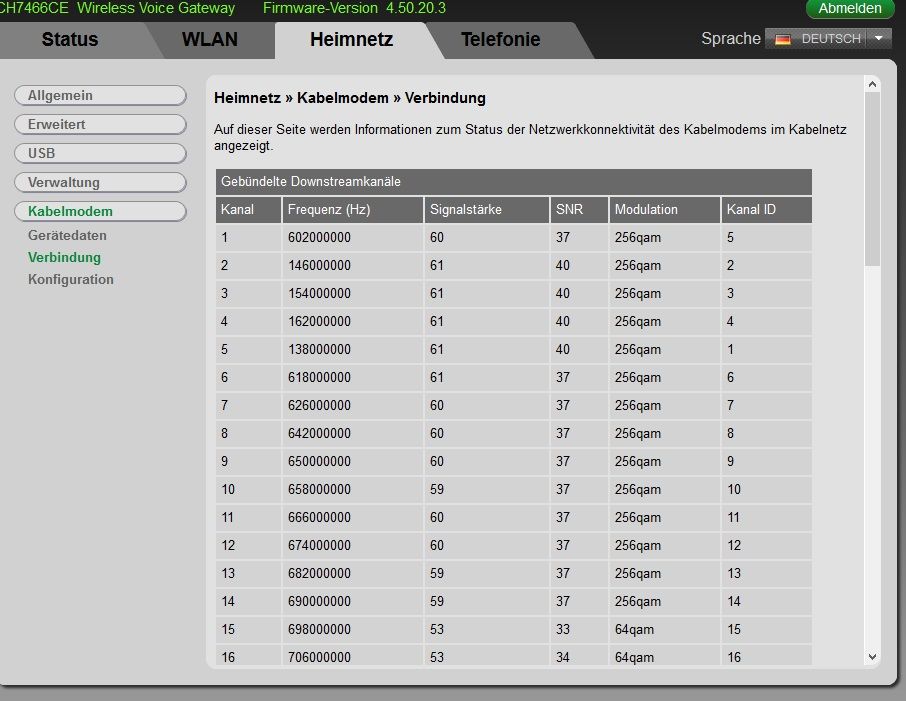Select frequency value 602000000
Image resolution: width=906 pixels, height=701 pixels.
click(320, 238)
